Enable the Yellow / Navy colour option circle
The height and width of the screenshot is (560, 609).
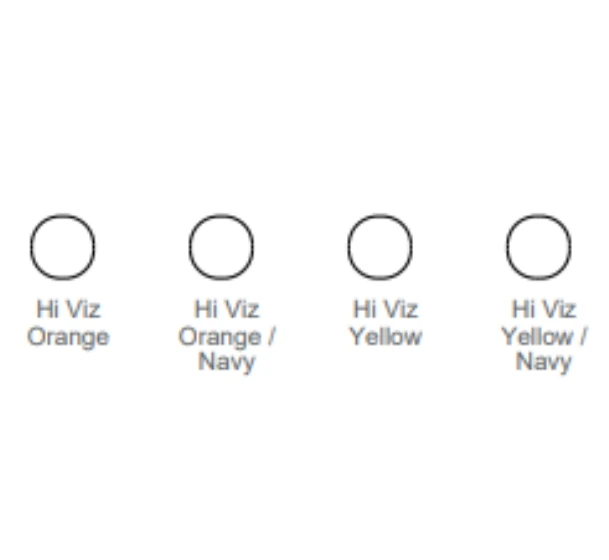click(539, 247)
